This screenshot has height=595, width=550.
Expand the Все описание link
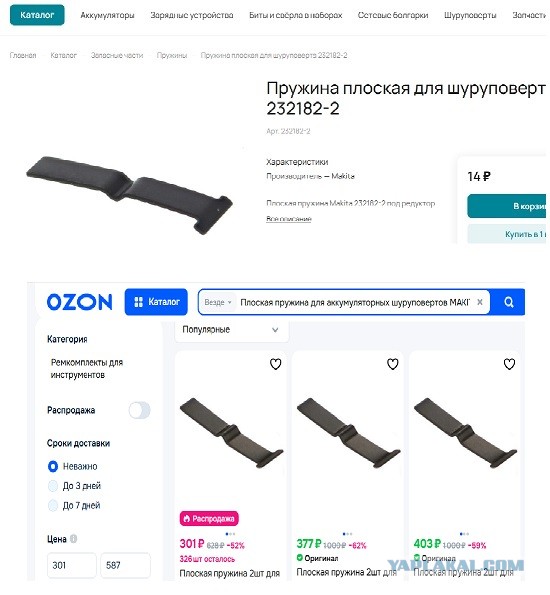288,219
